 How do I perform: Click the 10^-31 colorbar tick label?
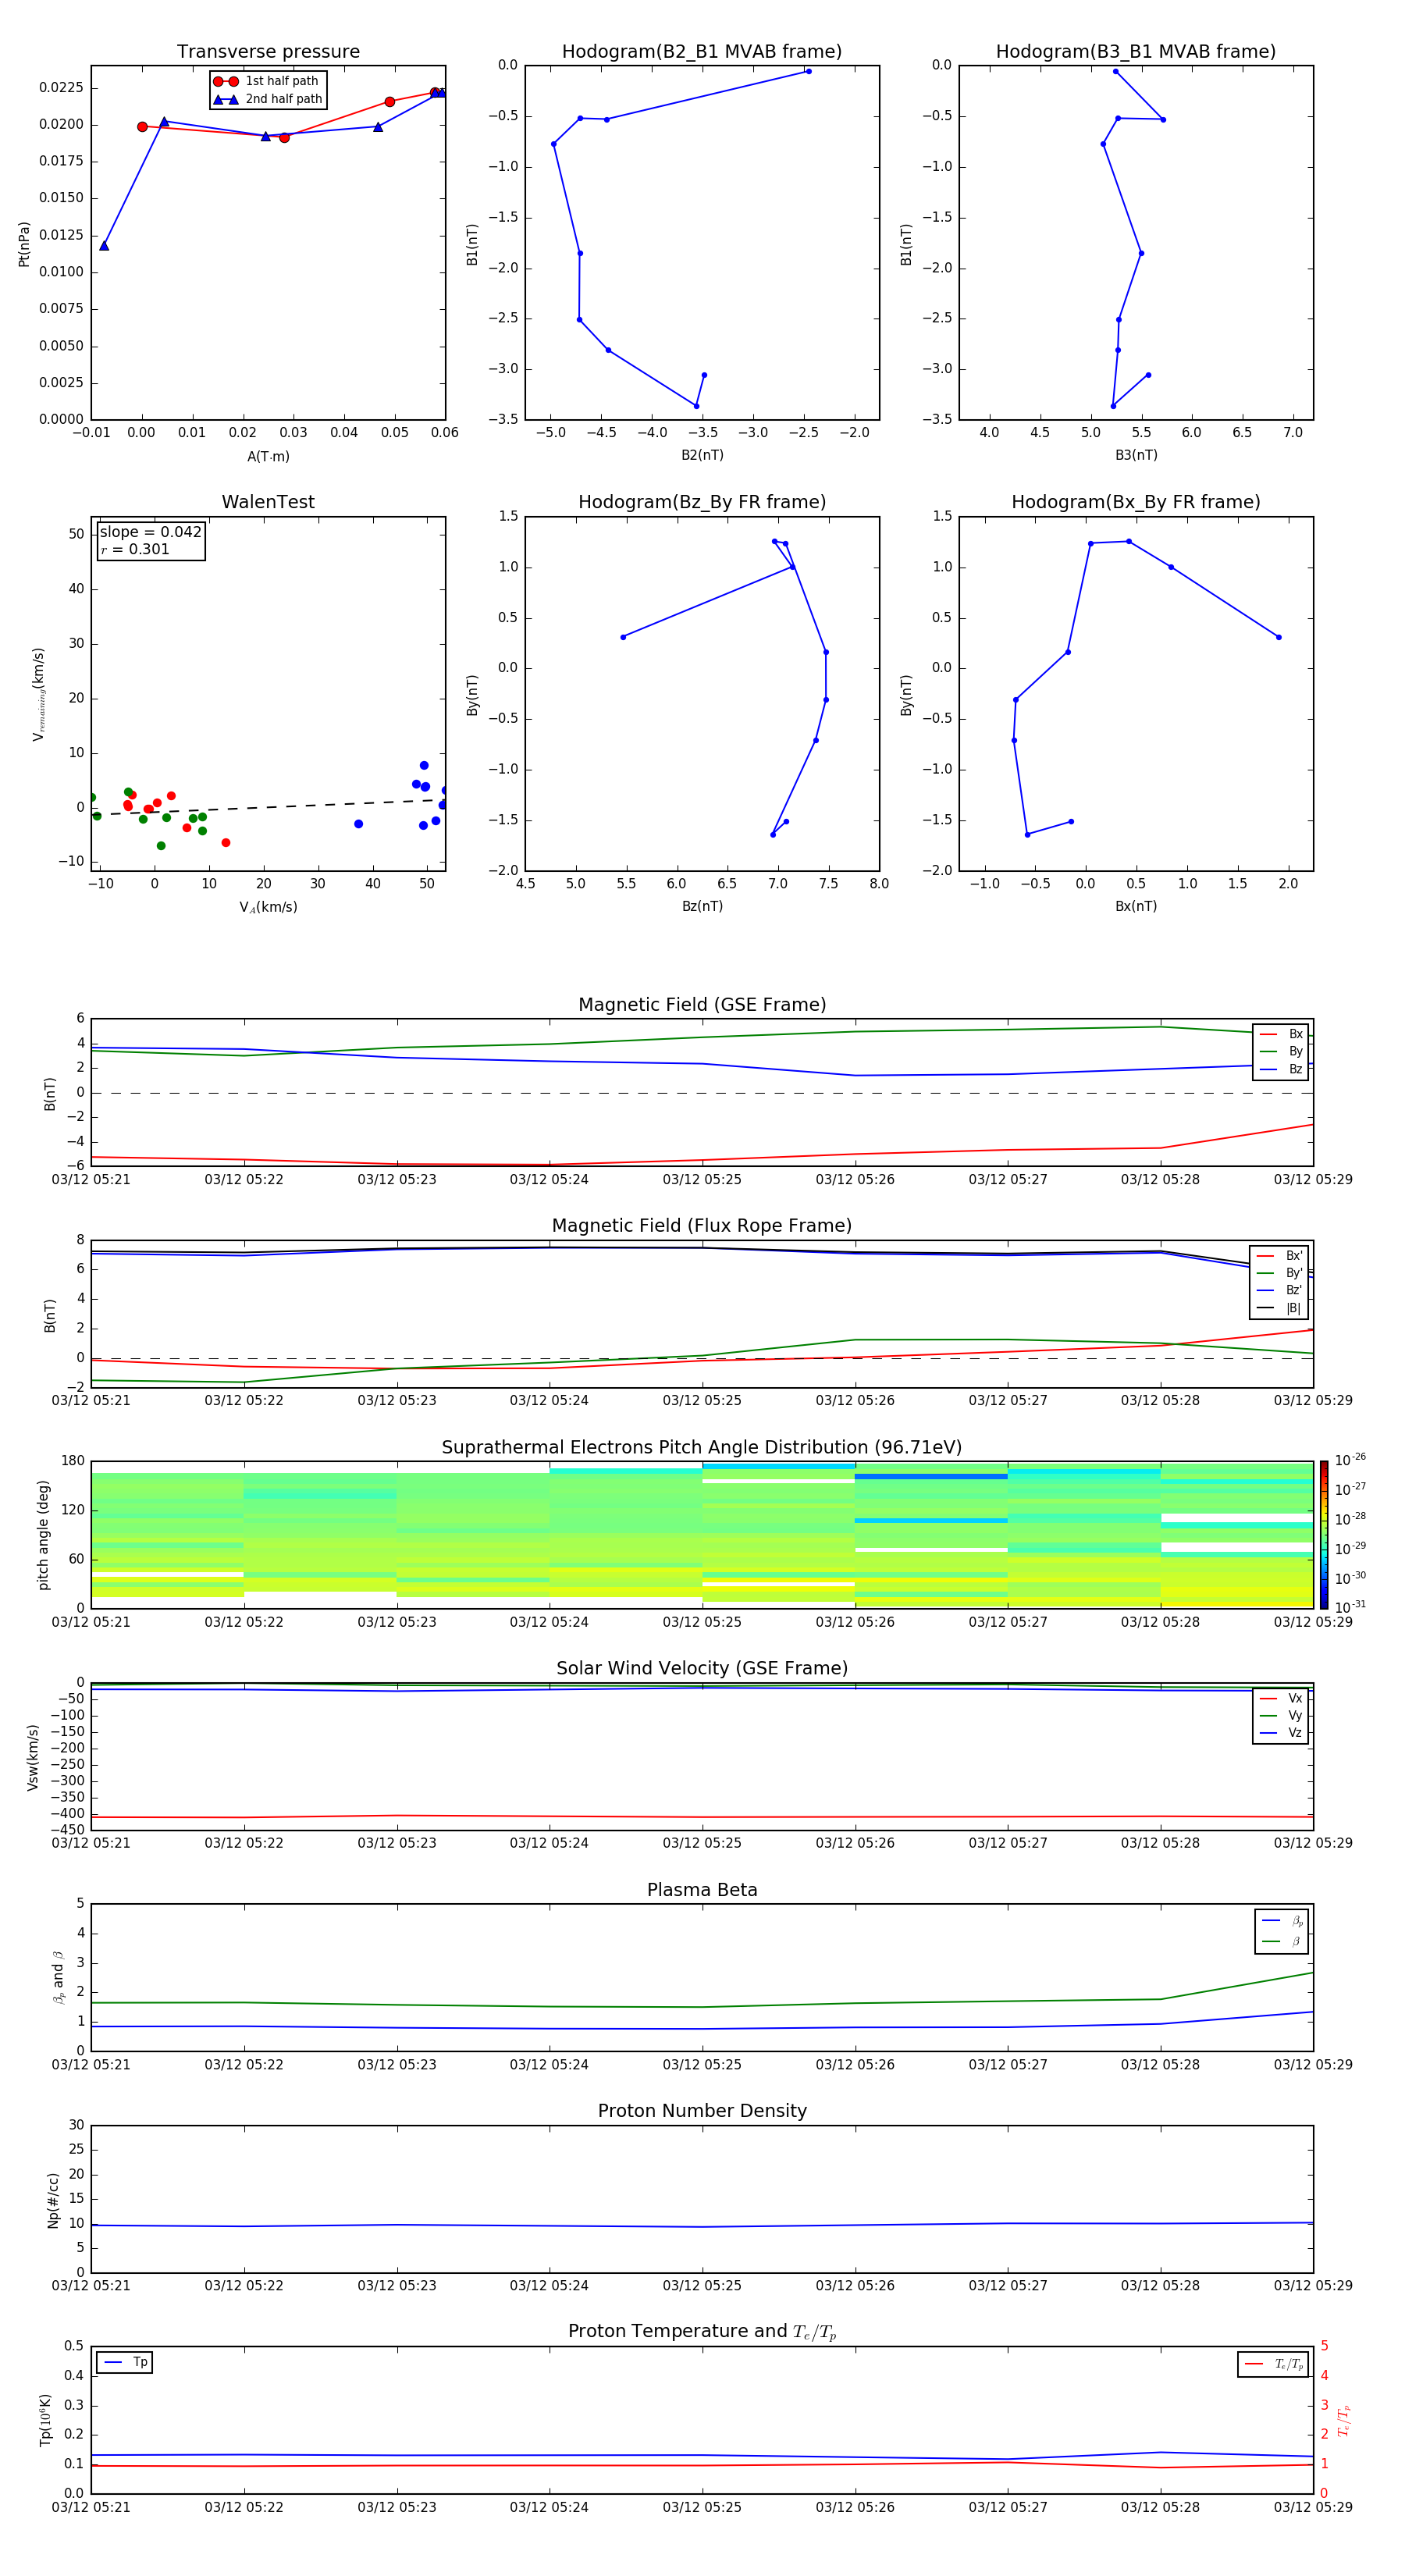click(1350, 1607)
